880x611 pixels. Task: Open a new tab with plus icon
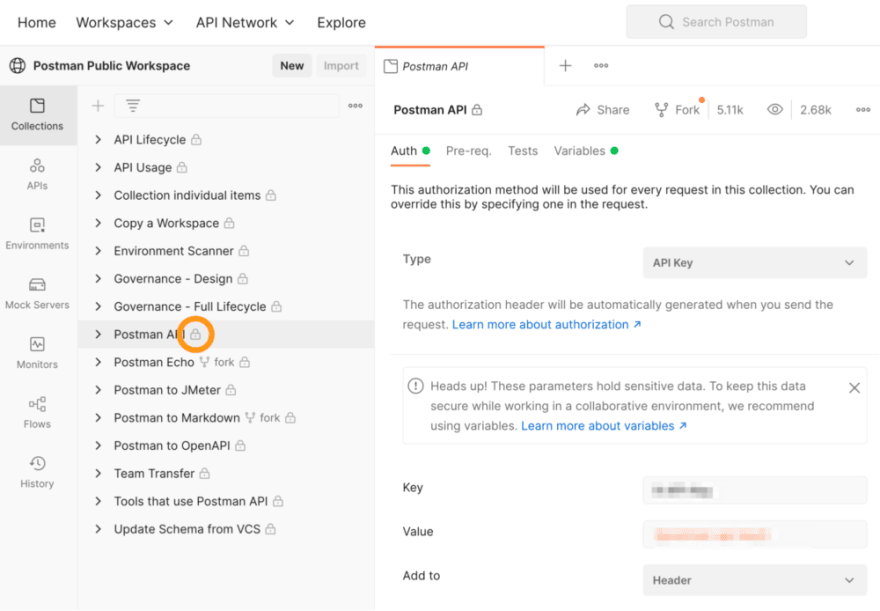point(565,66)
